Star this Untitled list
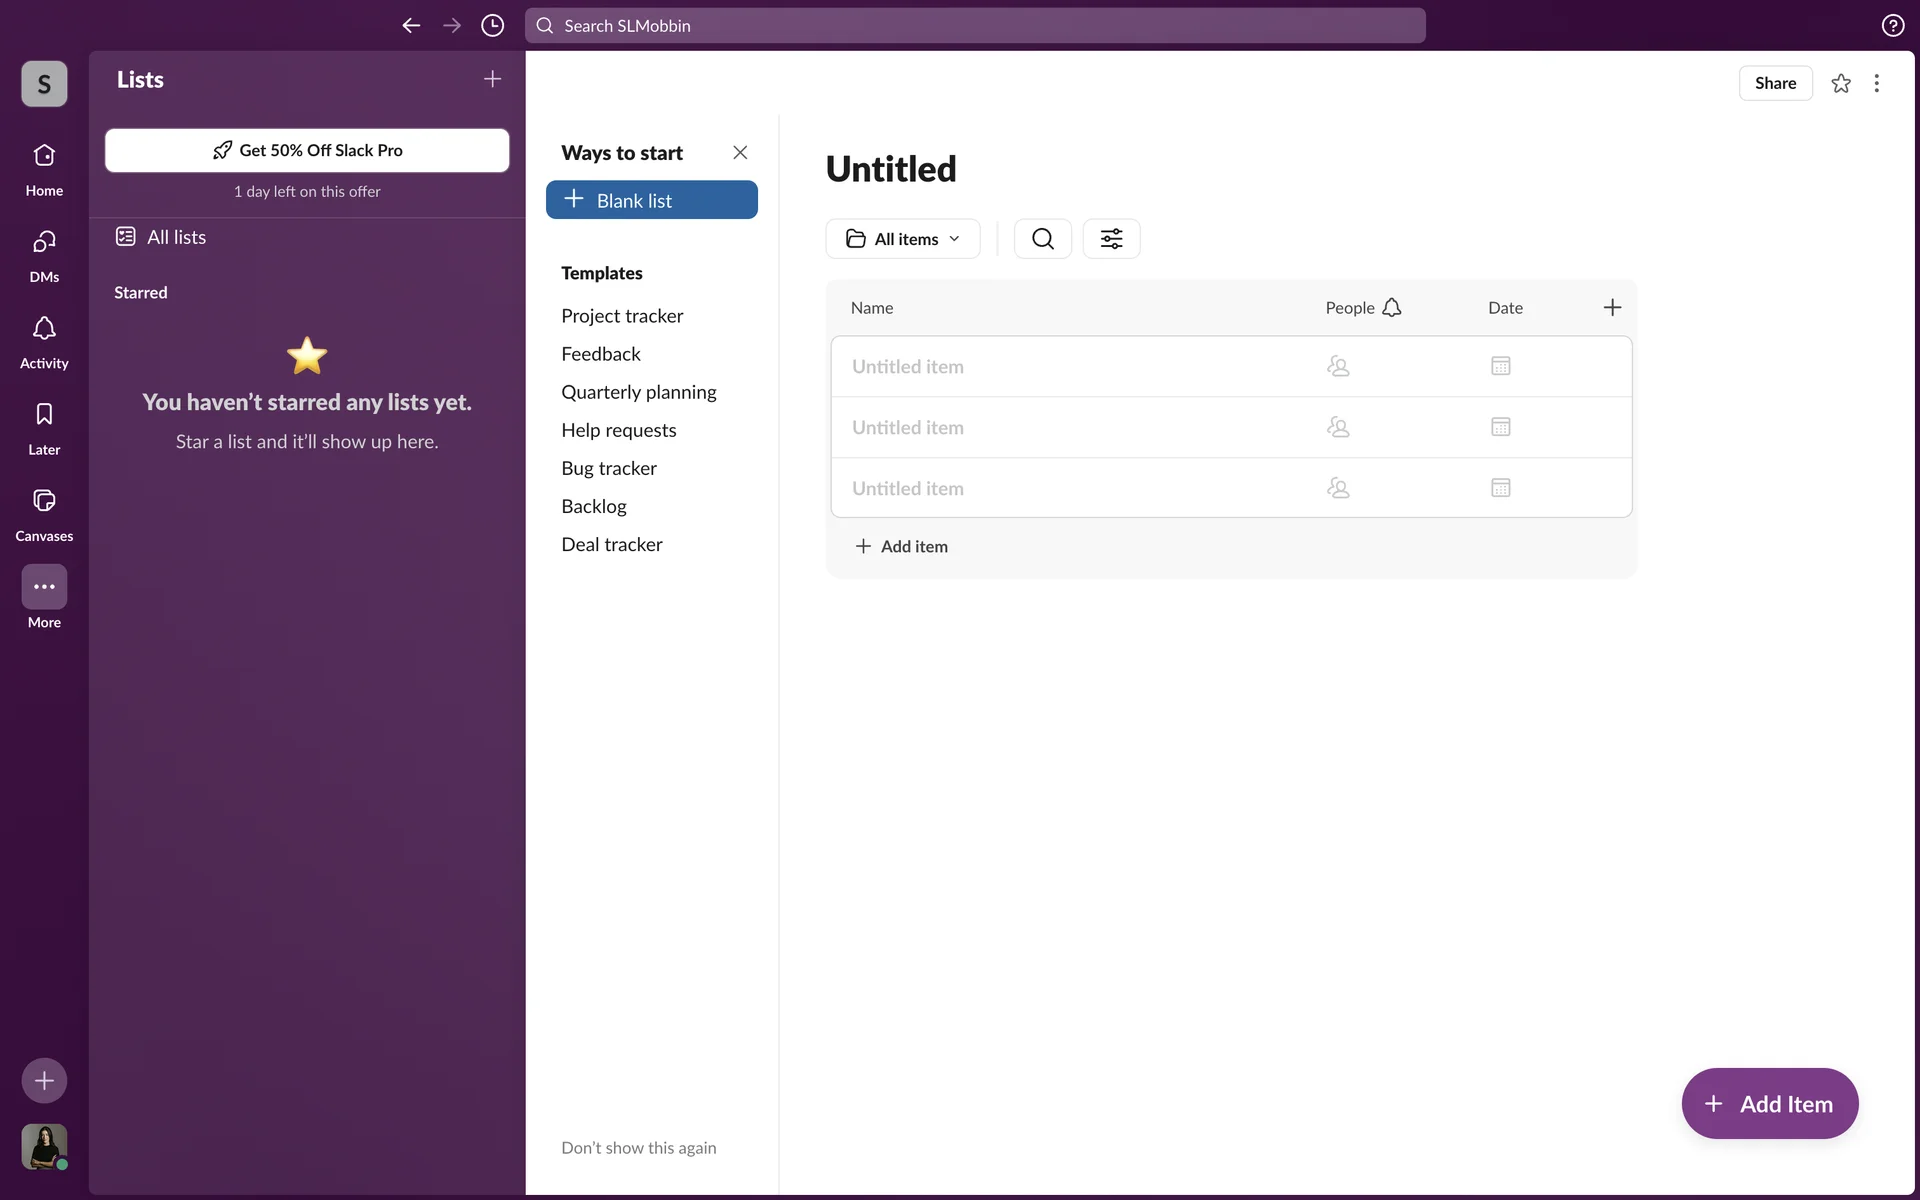Viewport: 1920px width, 1200px height. [1840, 83]
